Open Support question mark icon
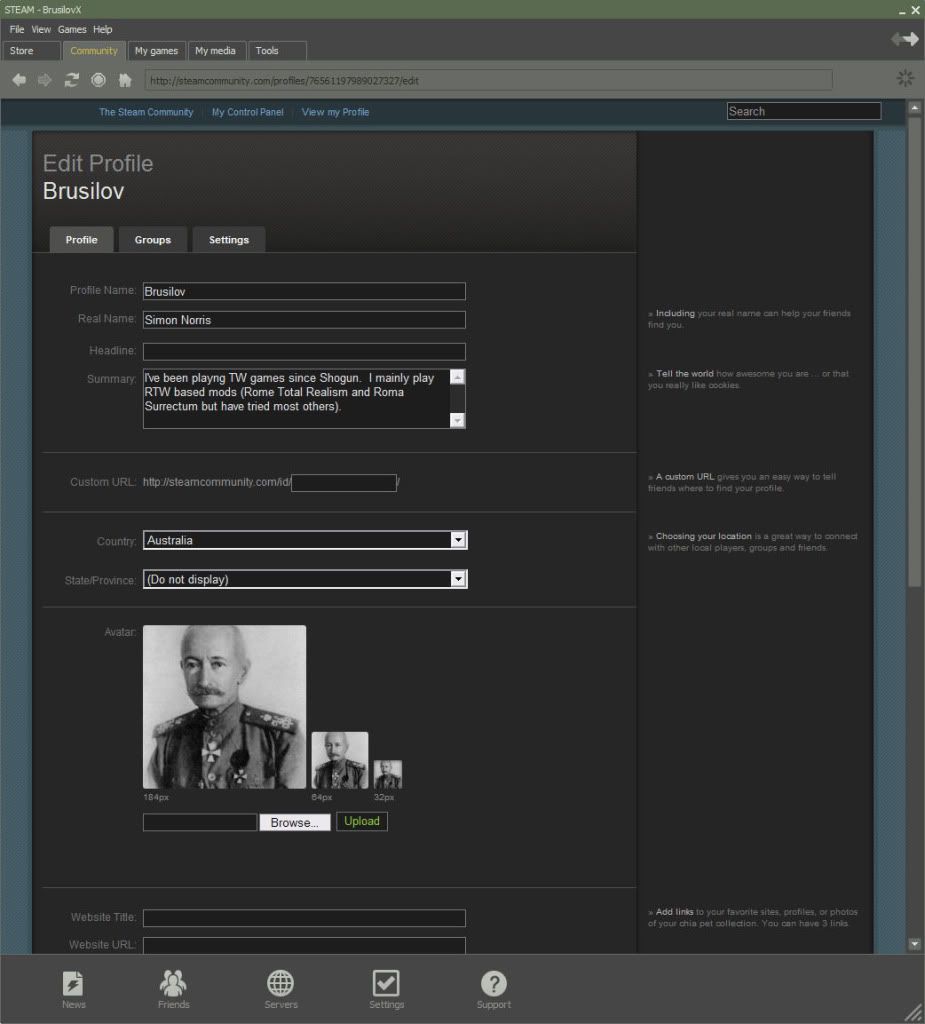Screen dimensions: 925x1024 [x=493, y=989]
